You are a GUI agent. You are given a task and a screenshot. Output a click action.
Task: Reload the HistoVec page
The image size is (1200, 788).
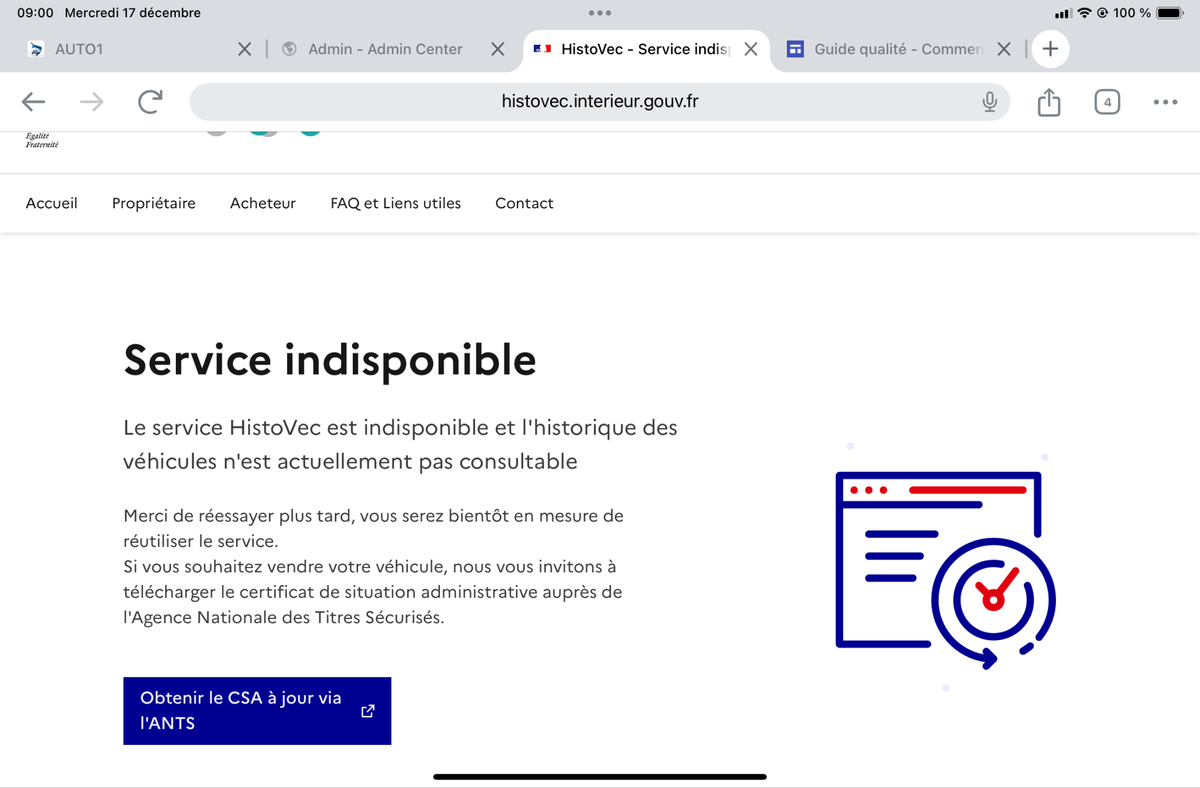pos(150,102)
